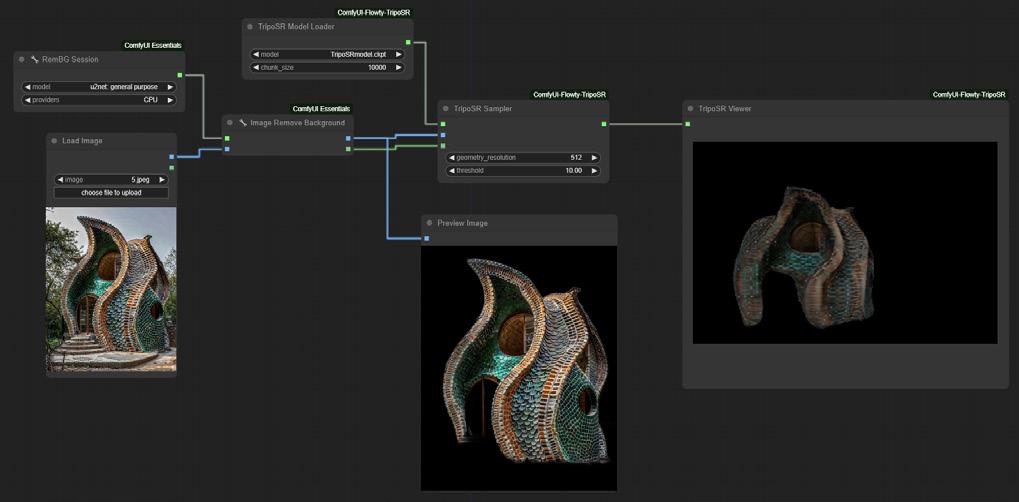Collapse the TripoSR Sampler node via its dot
1019x502 pixels.
tap(446, 108)
